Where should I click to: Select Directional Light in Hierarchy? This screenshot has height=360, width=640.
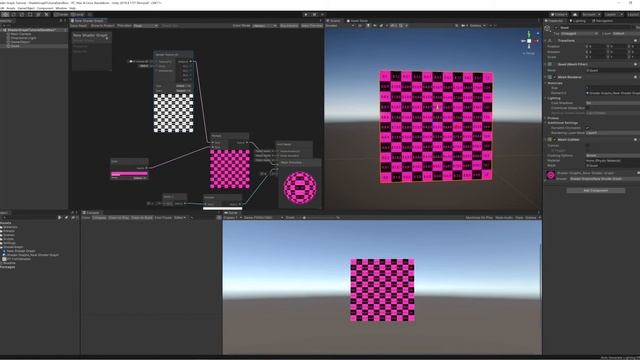pyautogui.click(x=23, y=38)
